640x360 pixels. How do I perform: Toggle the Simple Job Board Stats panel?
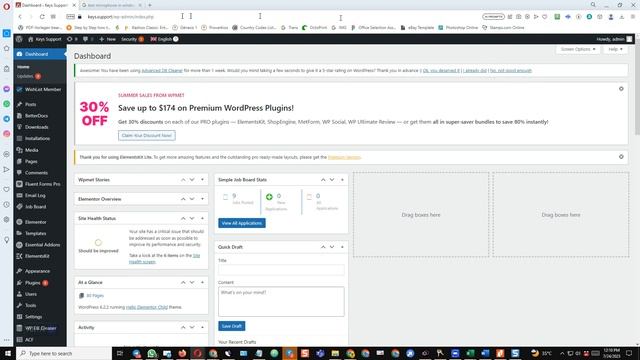[342, 180]
